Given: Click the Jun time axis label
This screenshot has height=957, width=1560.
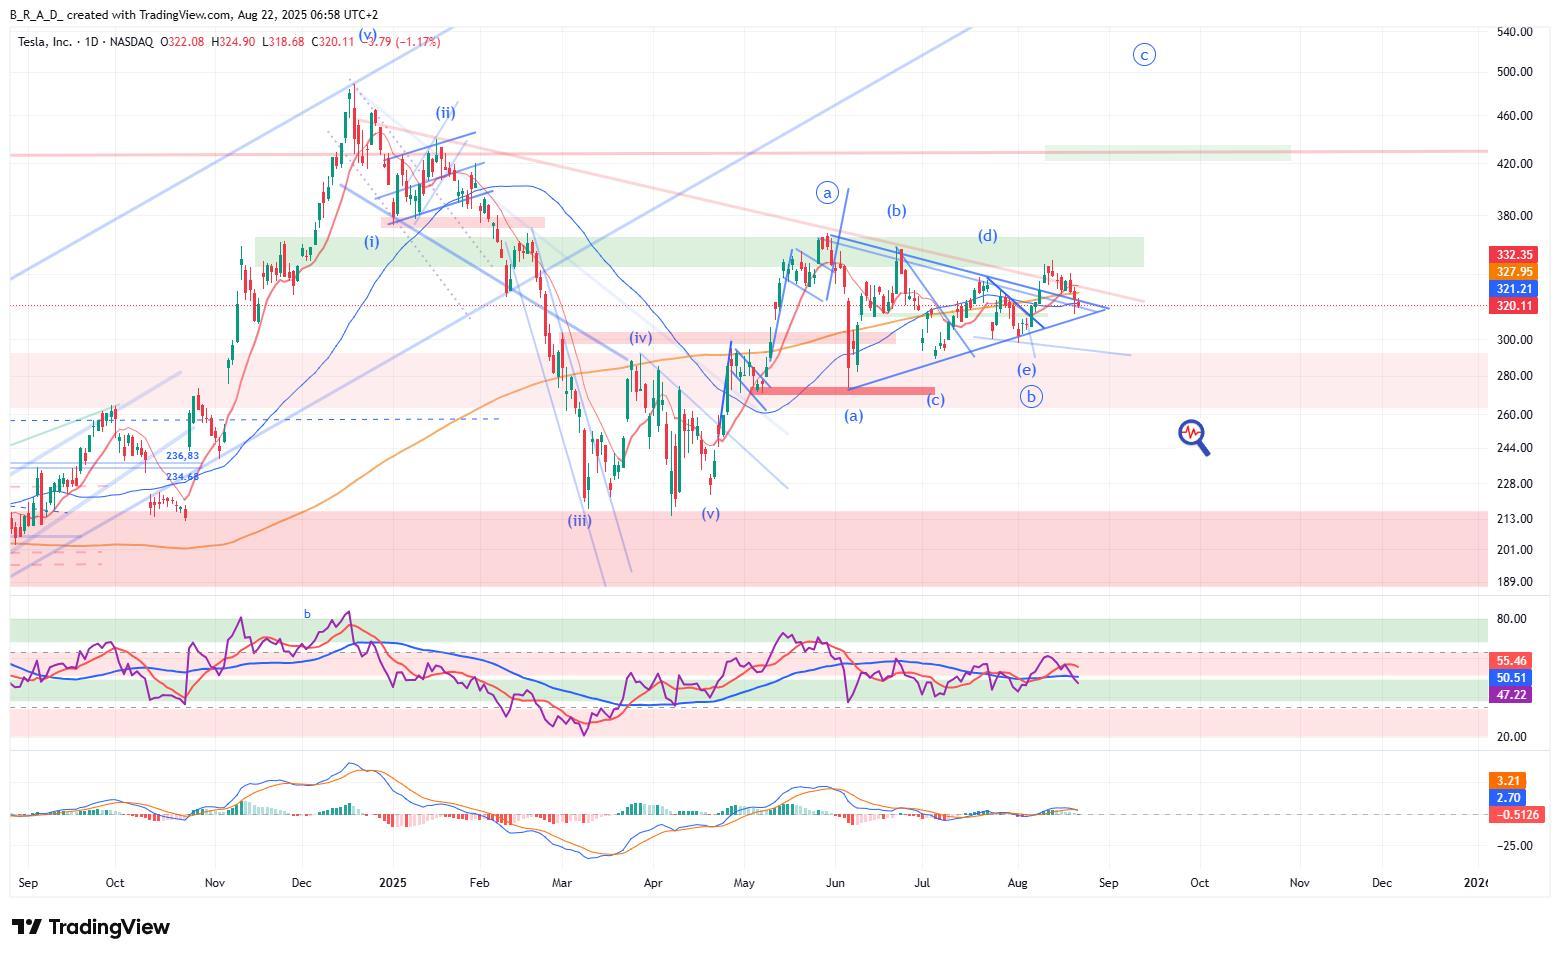Looking at the screenshot, I should pos(836,883).
